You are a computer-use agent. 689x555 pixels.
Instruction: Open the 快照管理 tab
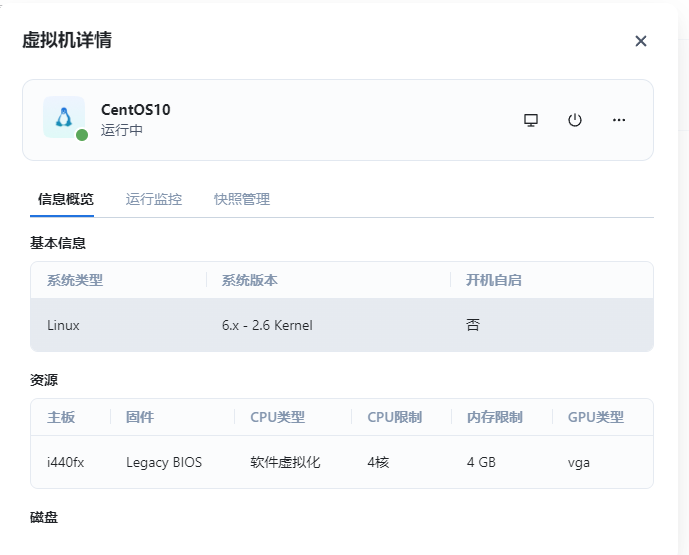point(242,199)
